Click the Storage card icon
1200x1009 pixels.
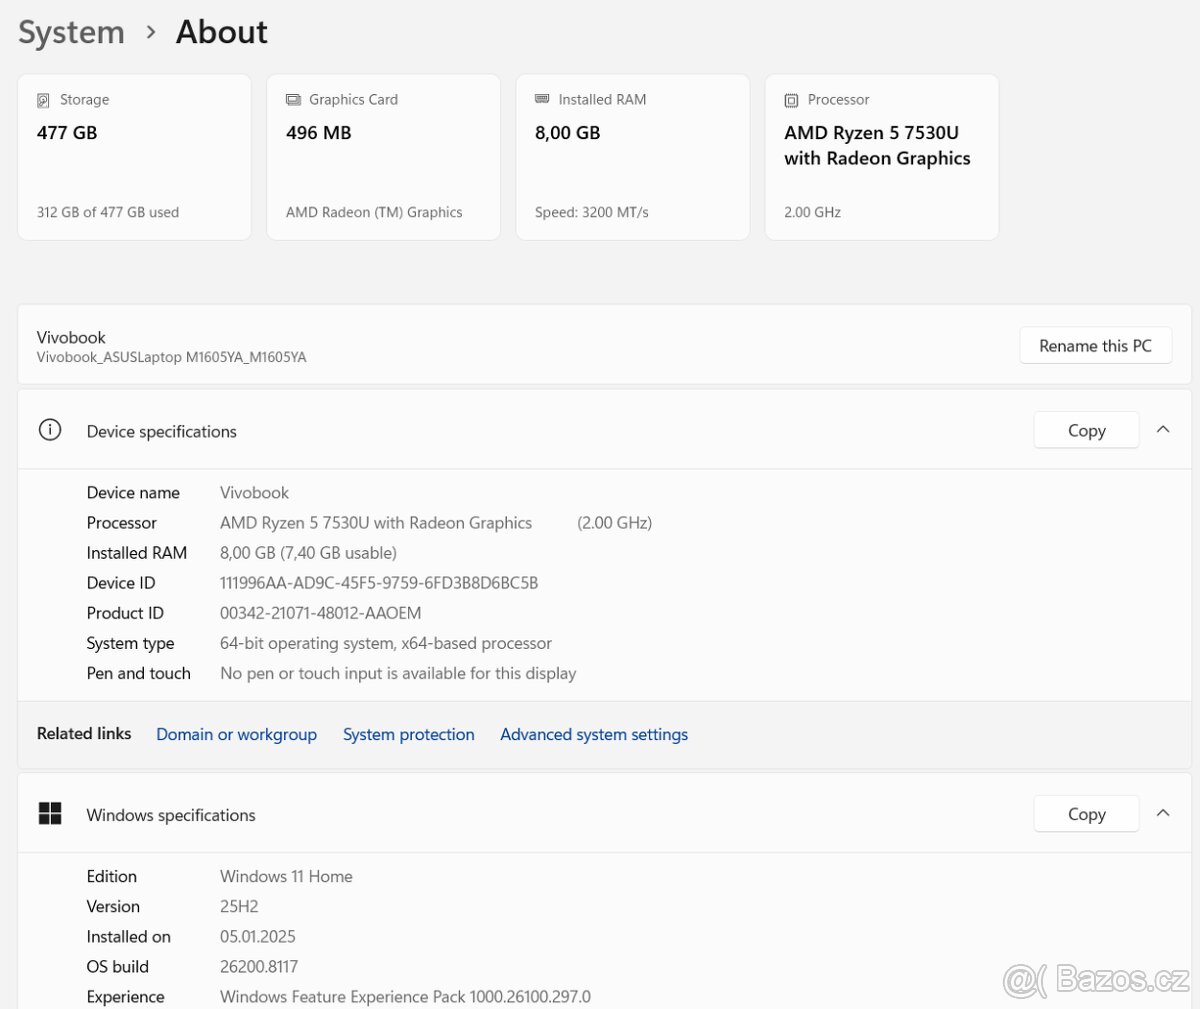(x=43, y=100)
